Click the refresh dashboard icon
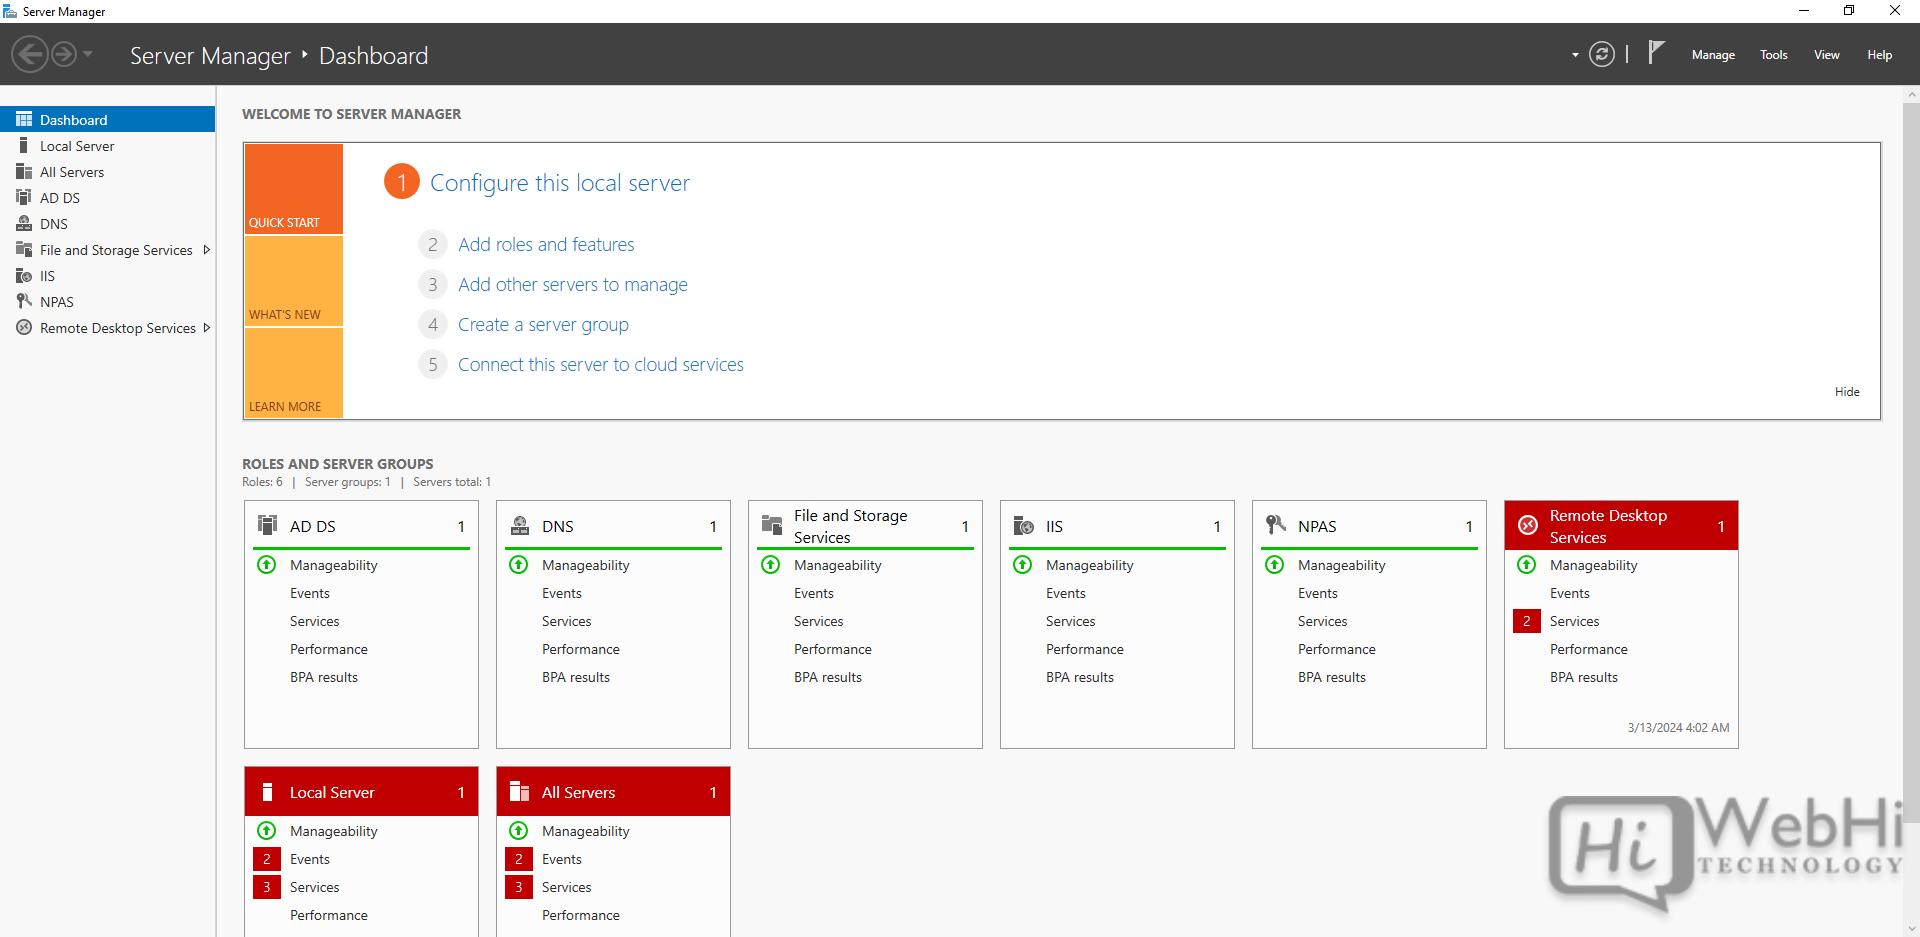Image resolution: width=1920 pixels, height=937 pixels. (1601, 55)
